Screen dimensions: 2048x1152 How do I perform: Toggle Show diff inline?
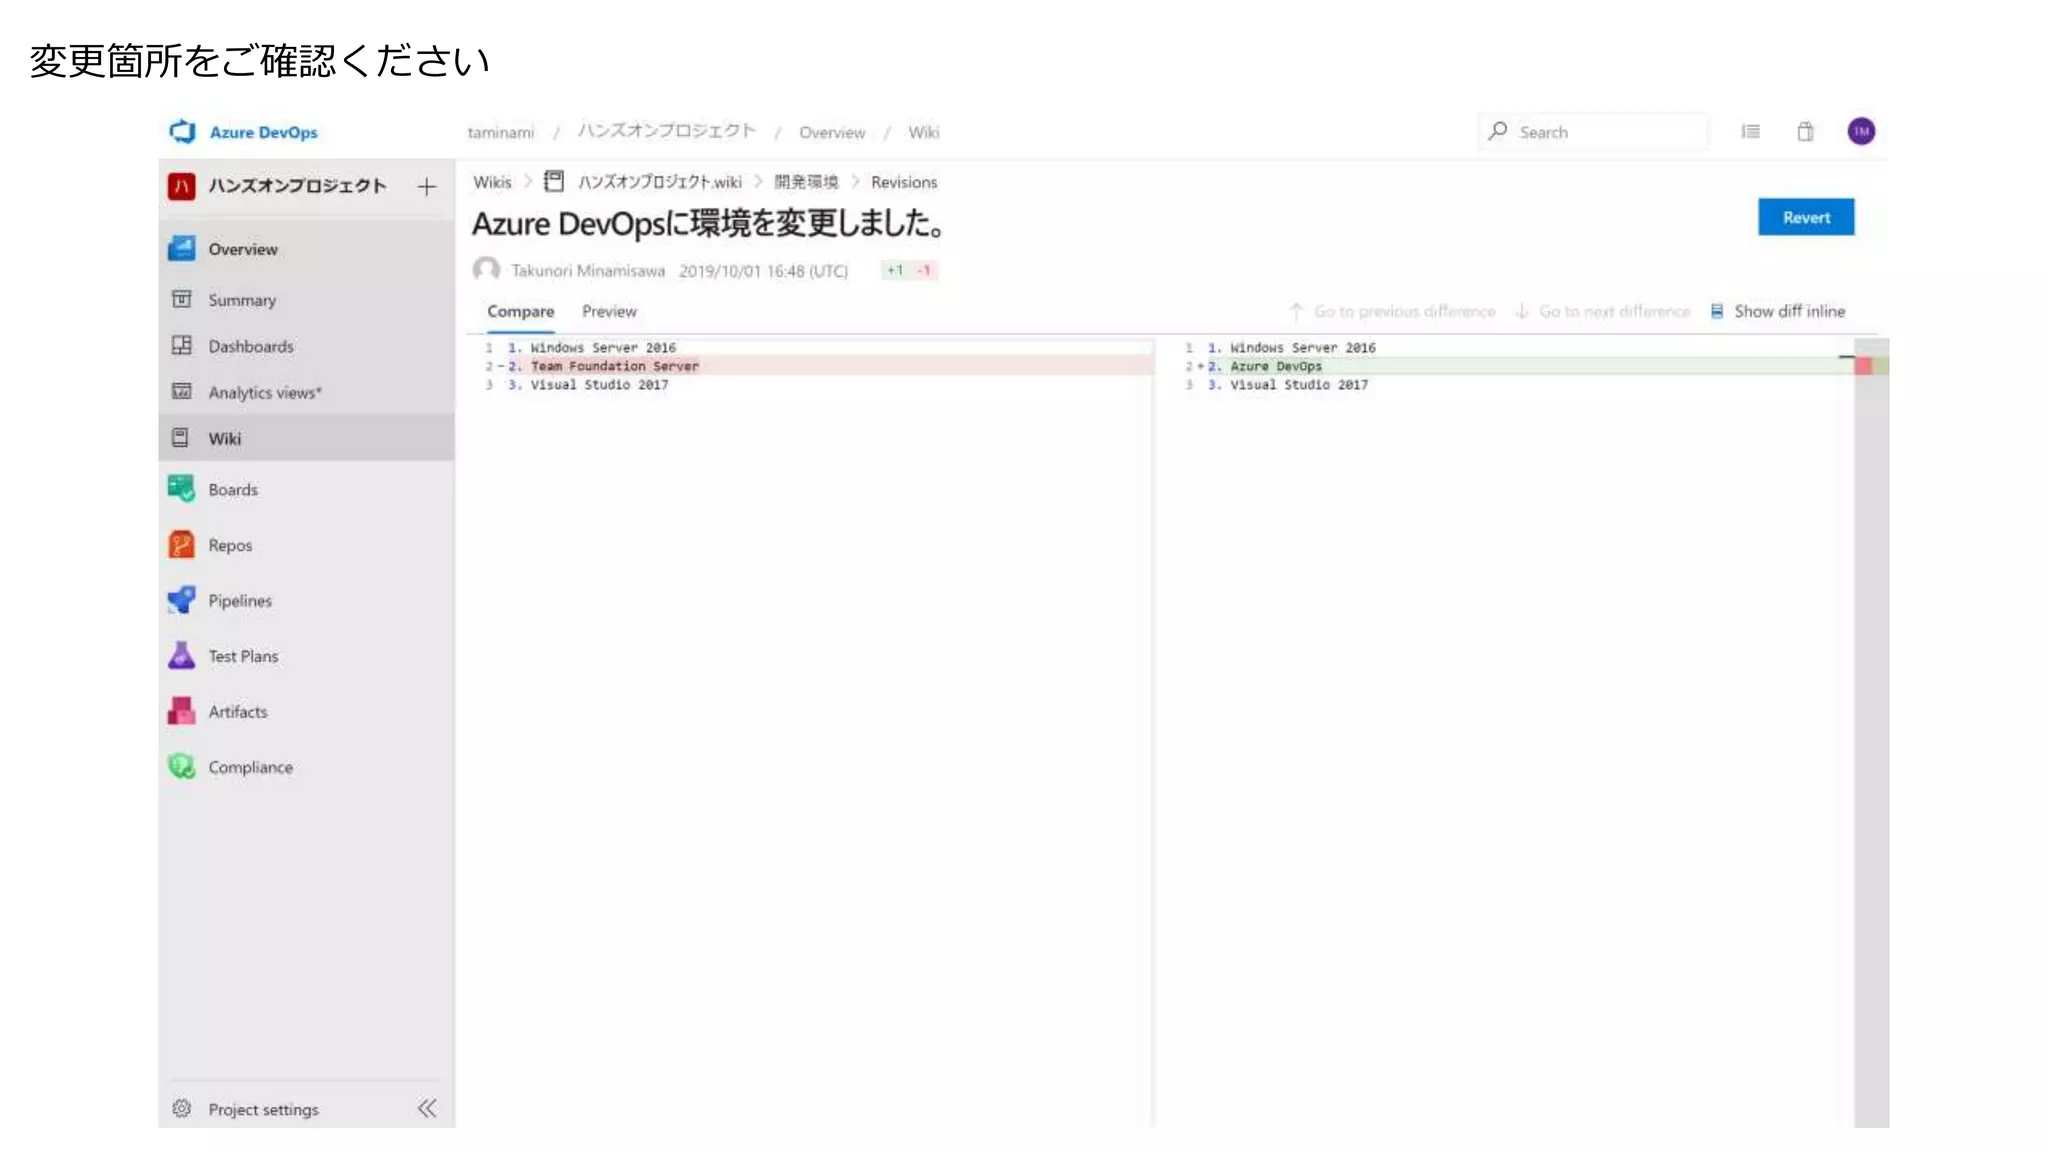click(x=1778, y=311)
